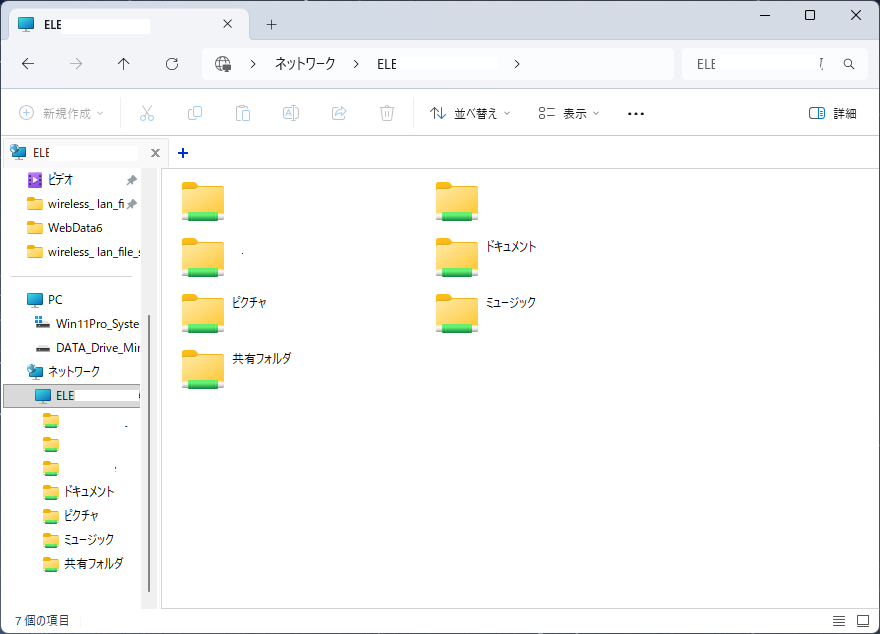The height and width of the screenshot is (634, 880).
Task: Expand chevron after ネットワーク in address bar
Action: (x=356, y=64)
